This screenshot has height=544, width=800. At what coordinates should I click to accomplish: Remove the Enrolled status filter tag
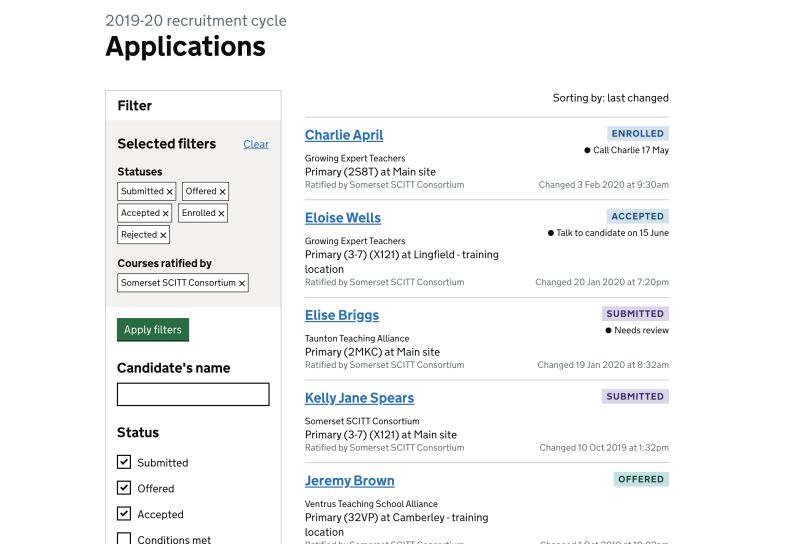coord(221,214)
